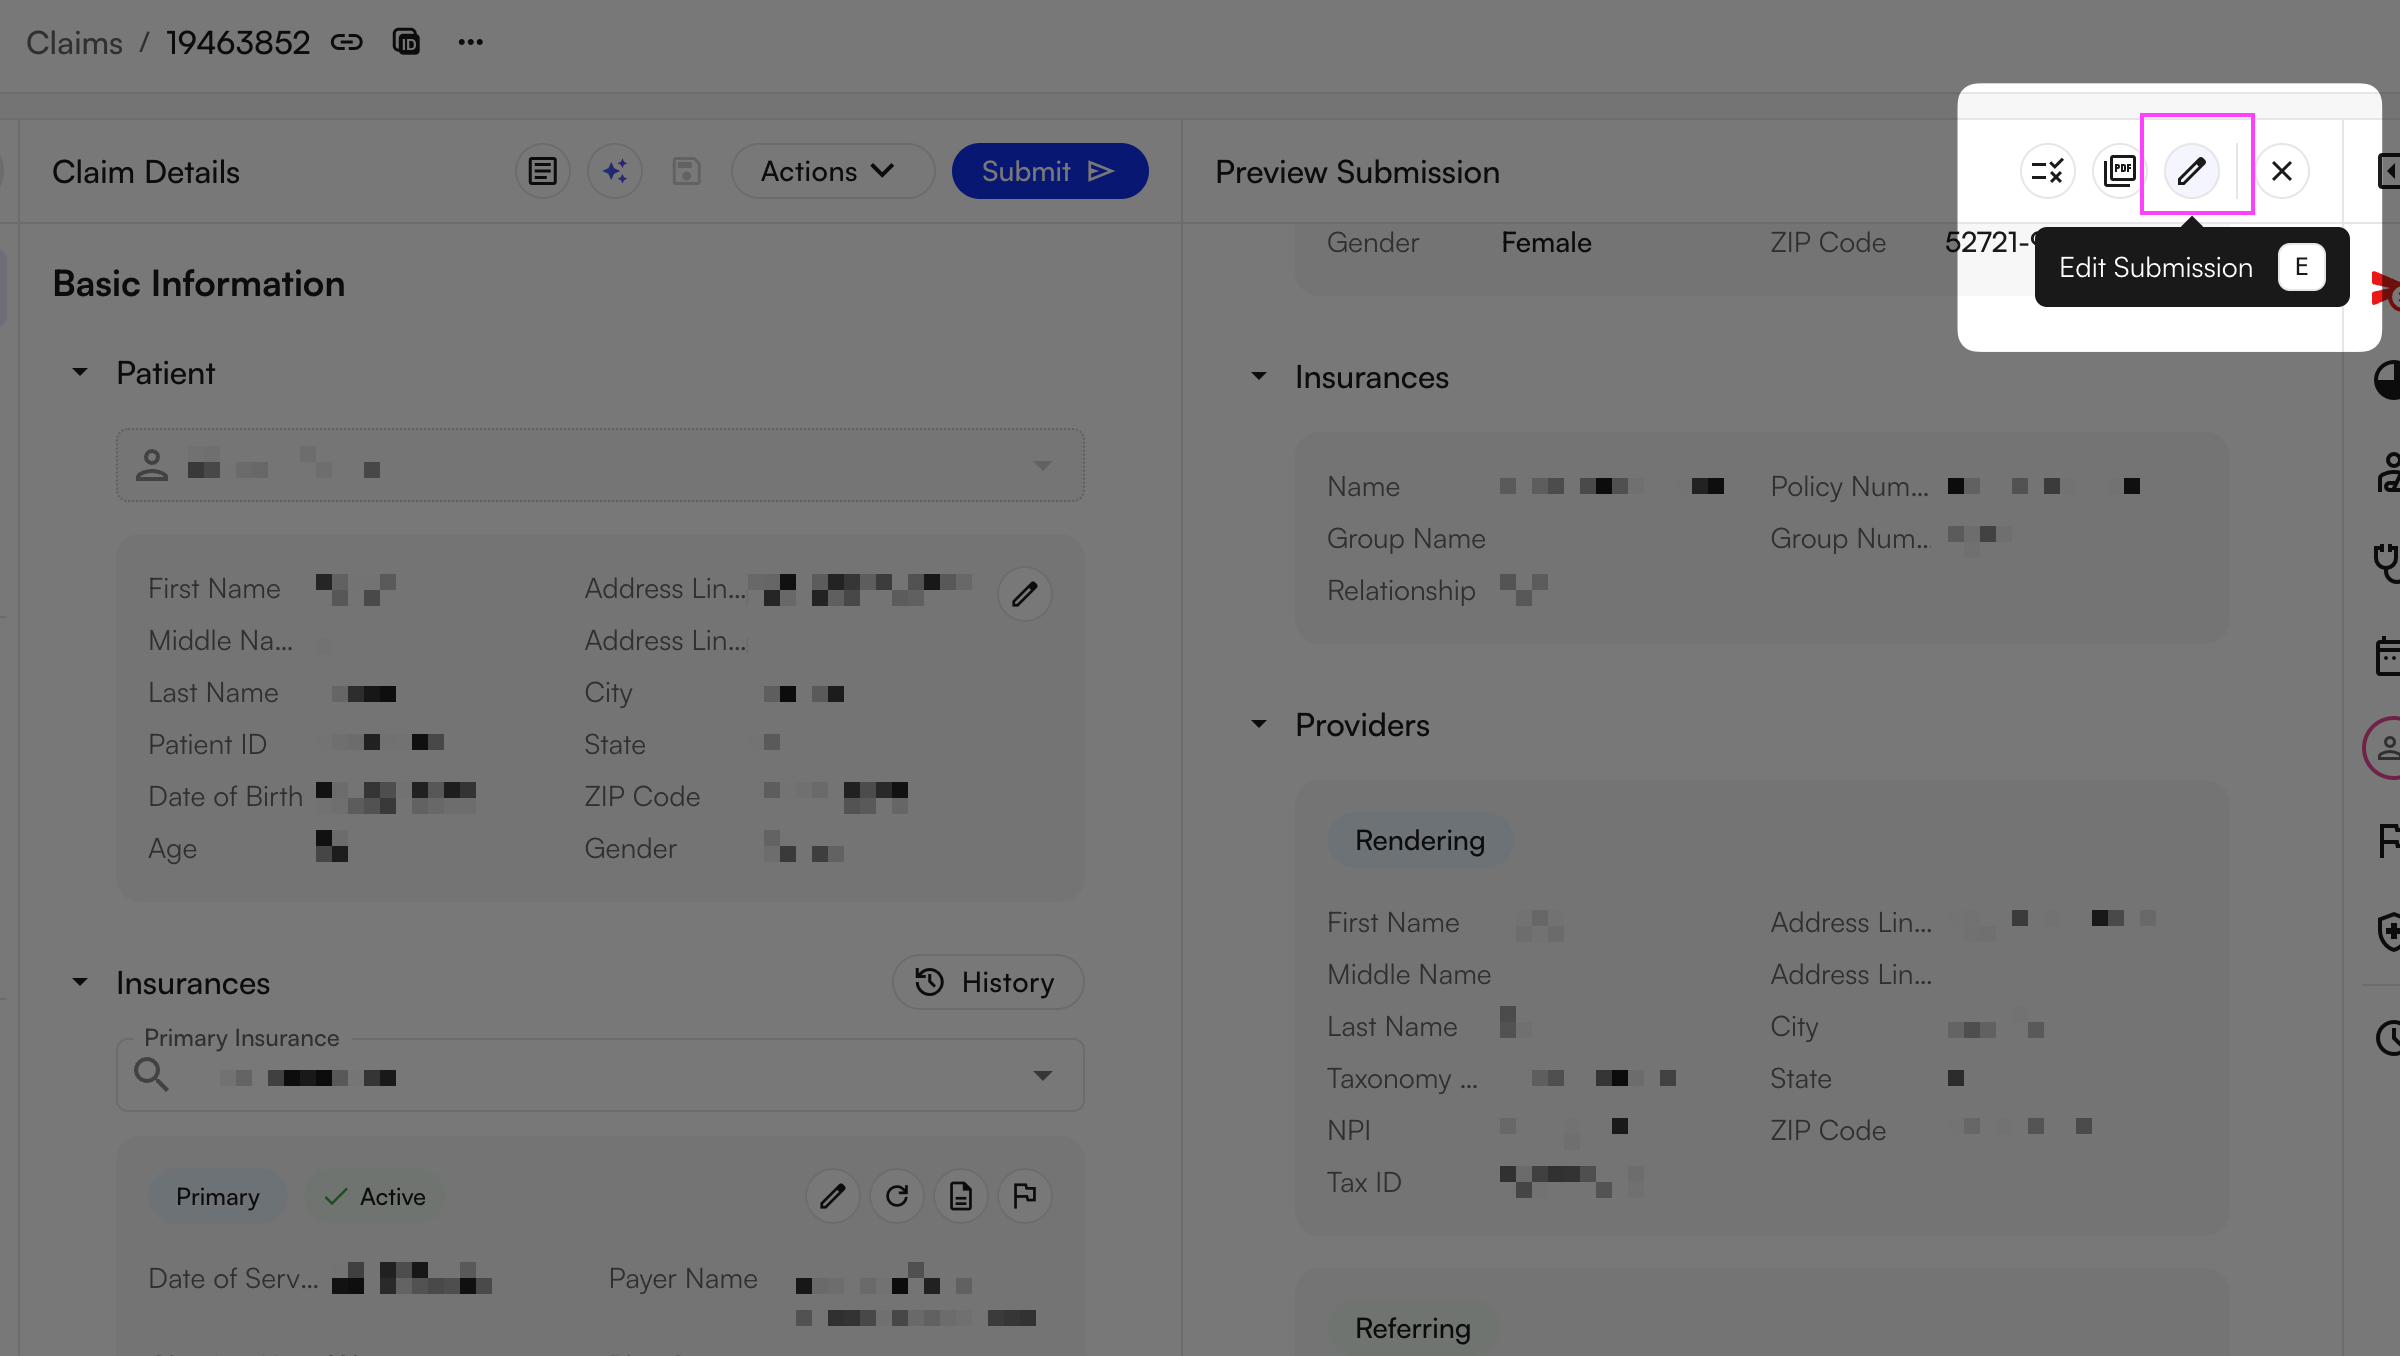Click the Date of Birth label
This screenshot has width=2400, height=1356.
225,796
